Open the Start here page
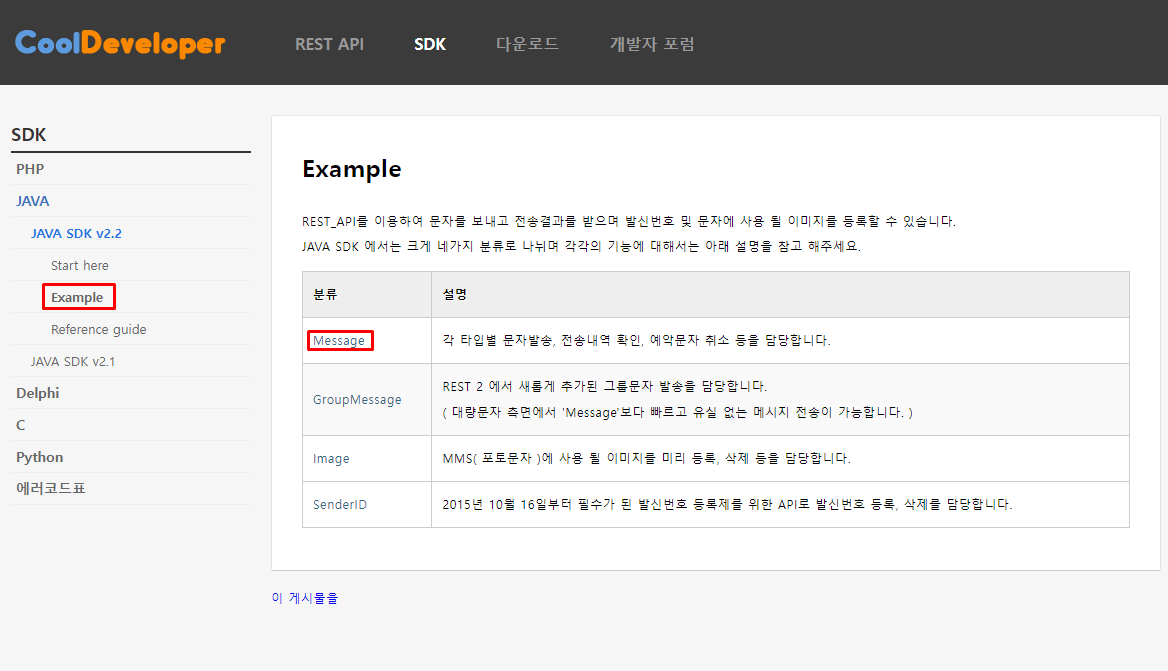Image resolution: width=1168 pixels, height=671 pixels. [x=80, y=265]
